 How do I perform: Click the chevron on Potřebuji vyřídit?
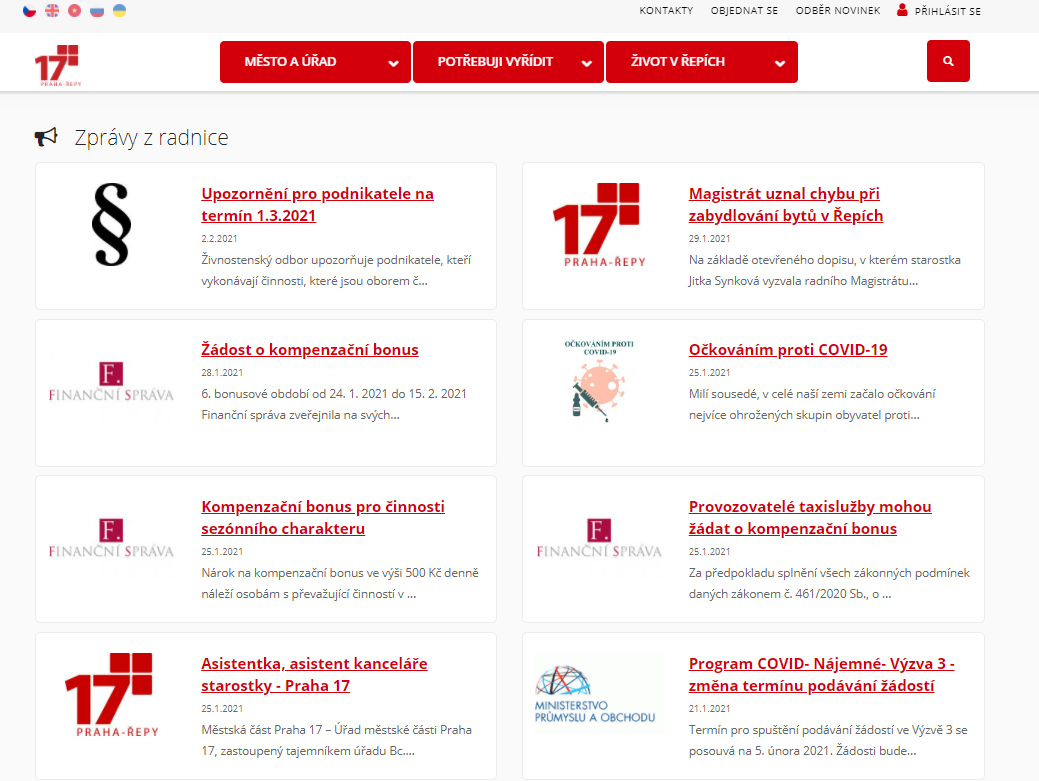point(586,64)
